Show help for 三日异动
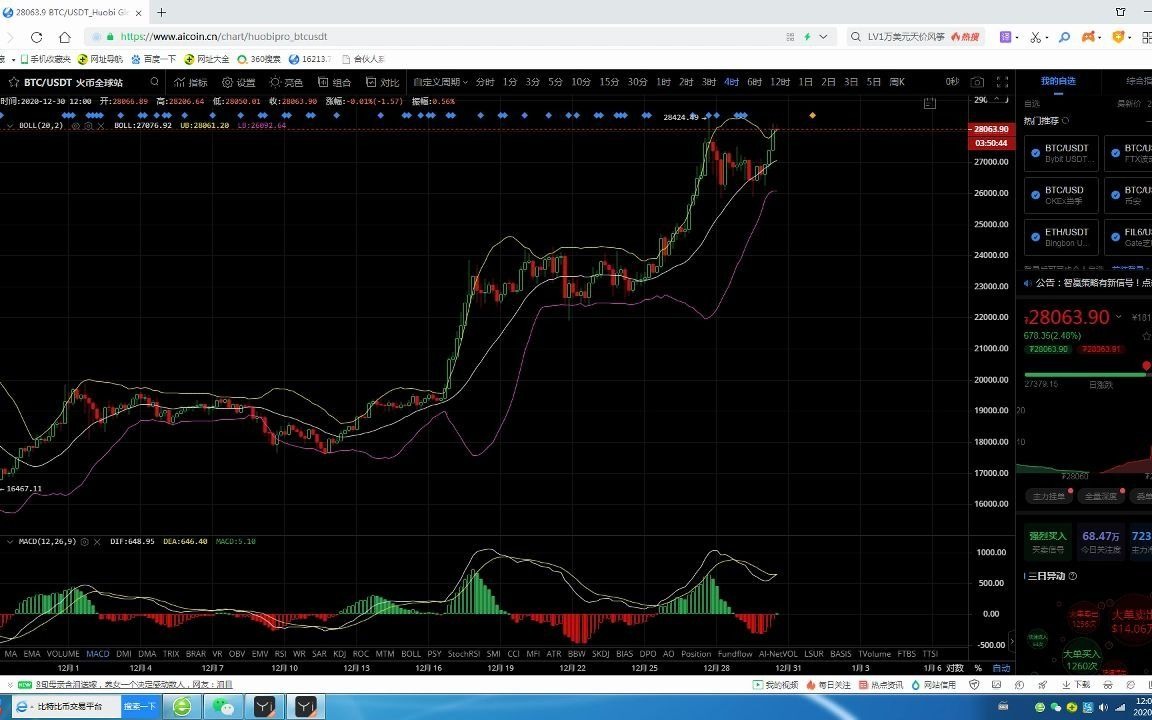 (x=1073, y=577)
